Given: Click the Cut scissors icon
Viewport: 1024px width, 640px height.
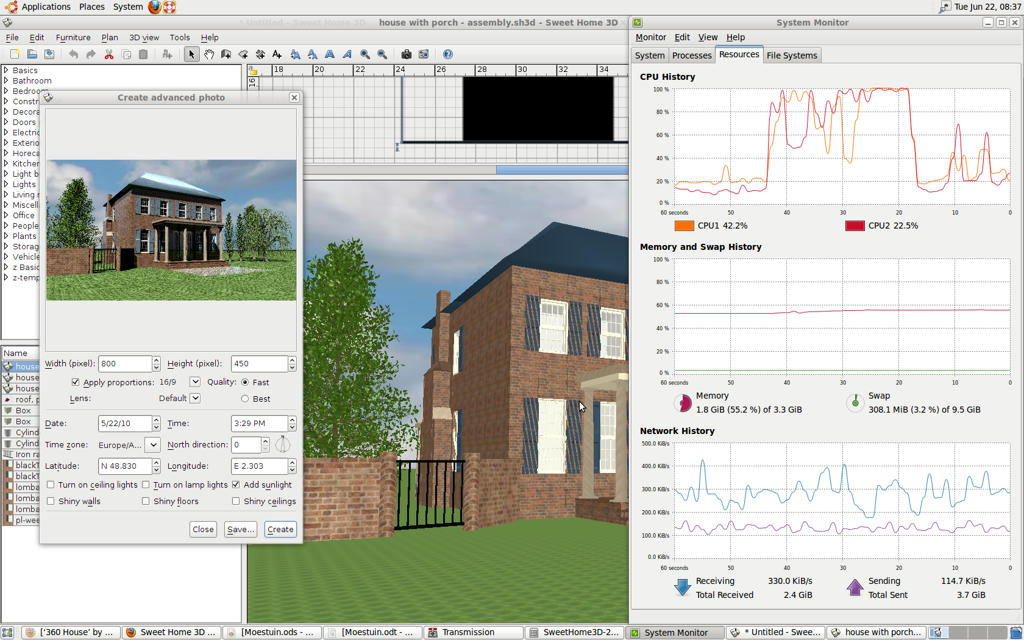Looking at the screenshot, I should 109,54.
